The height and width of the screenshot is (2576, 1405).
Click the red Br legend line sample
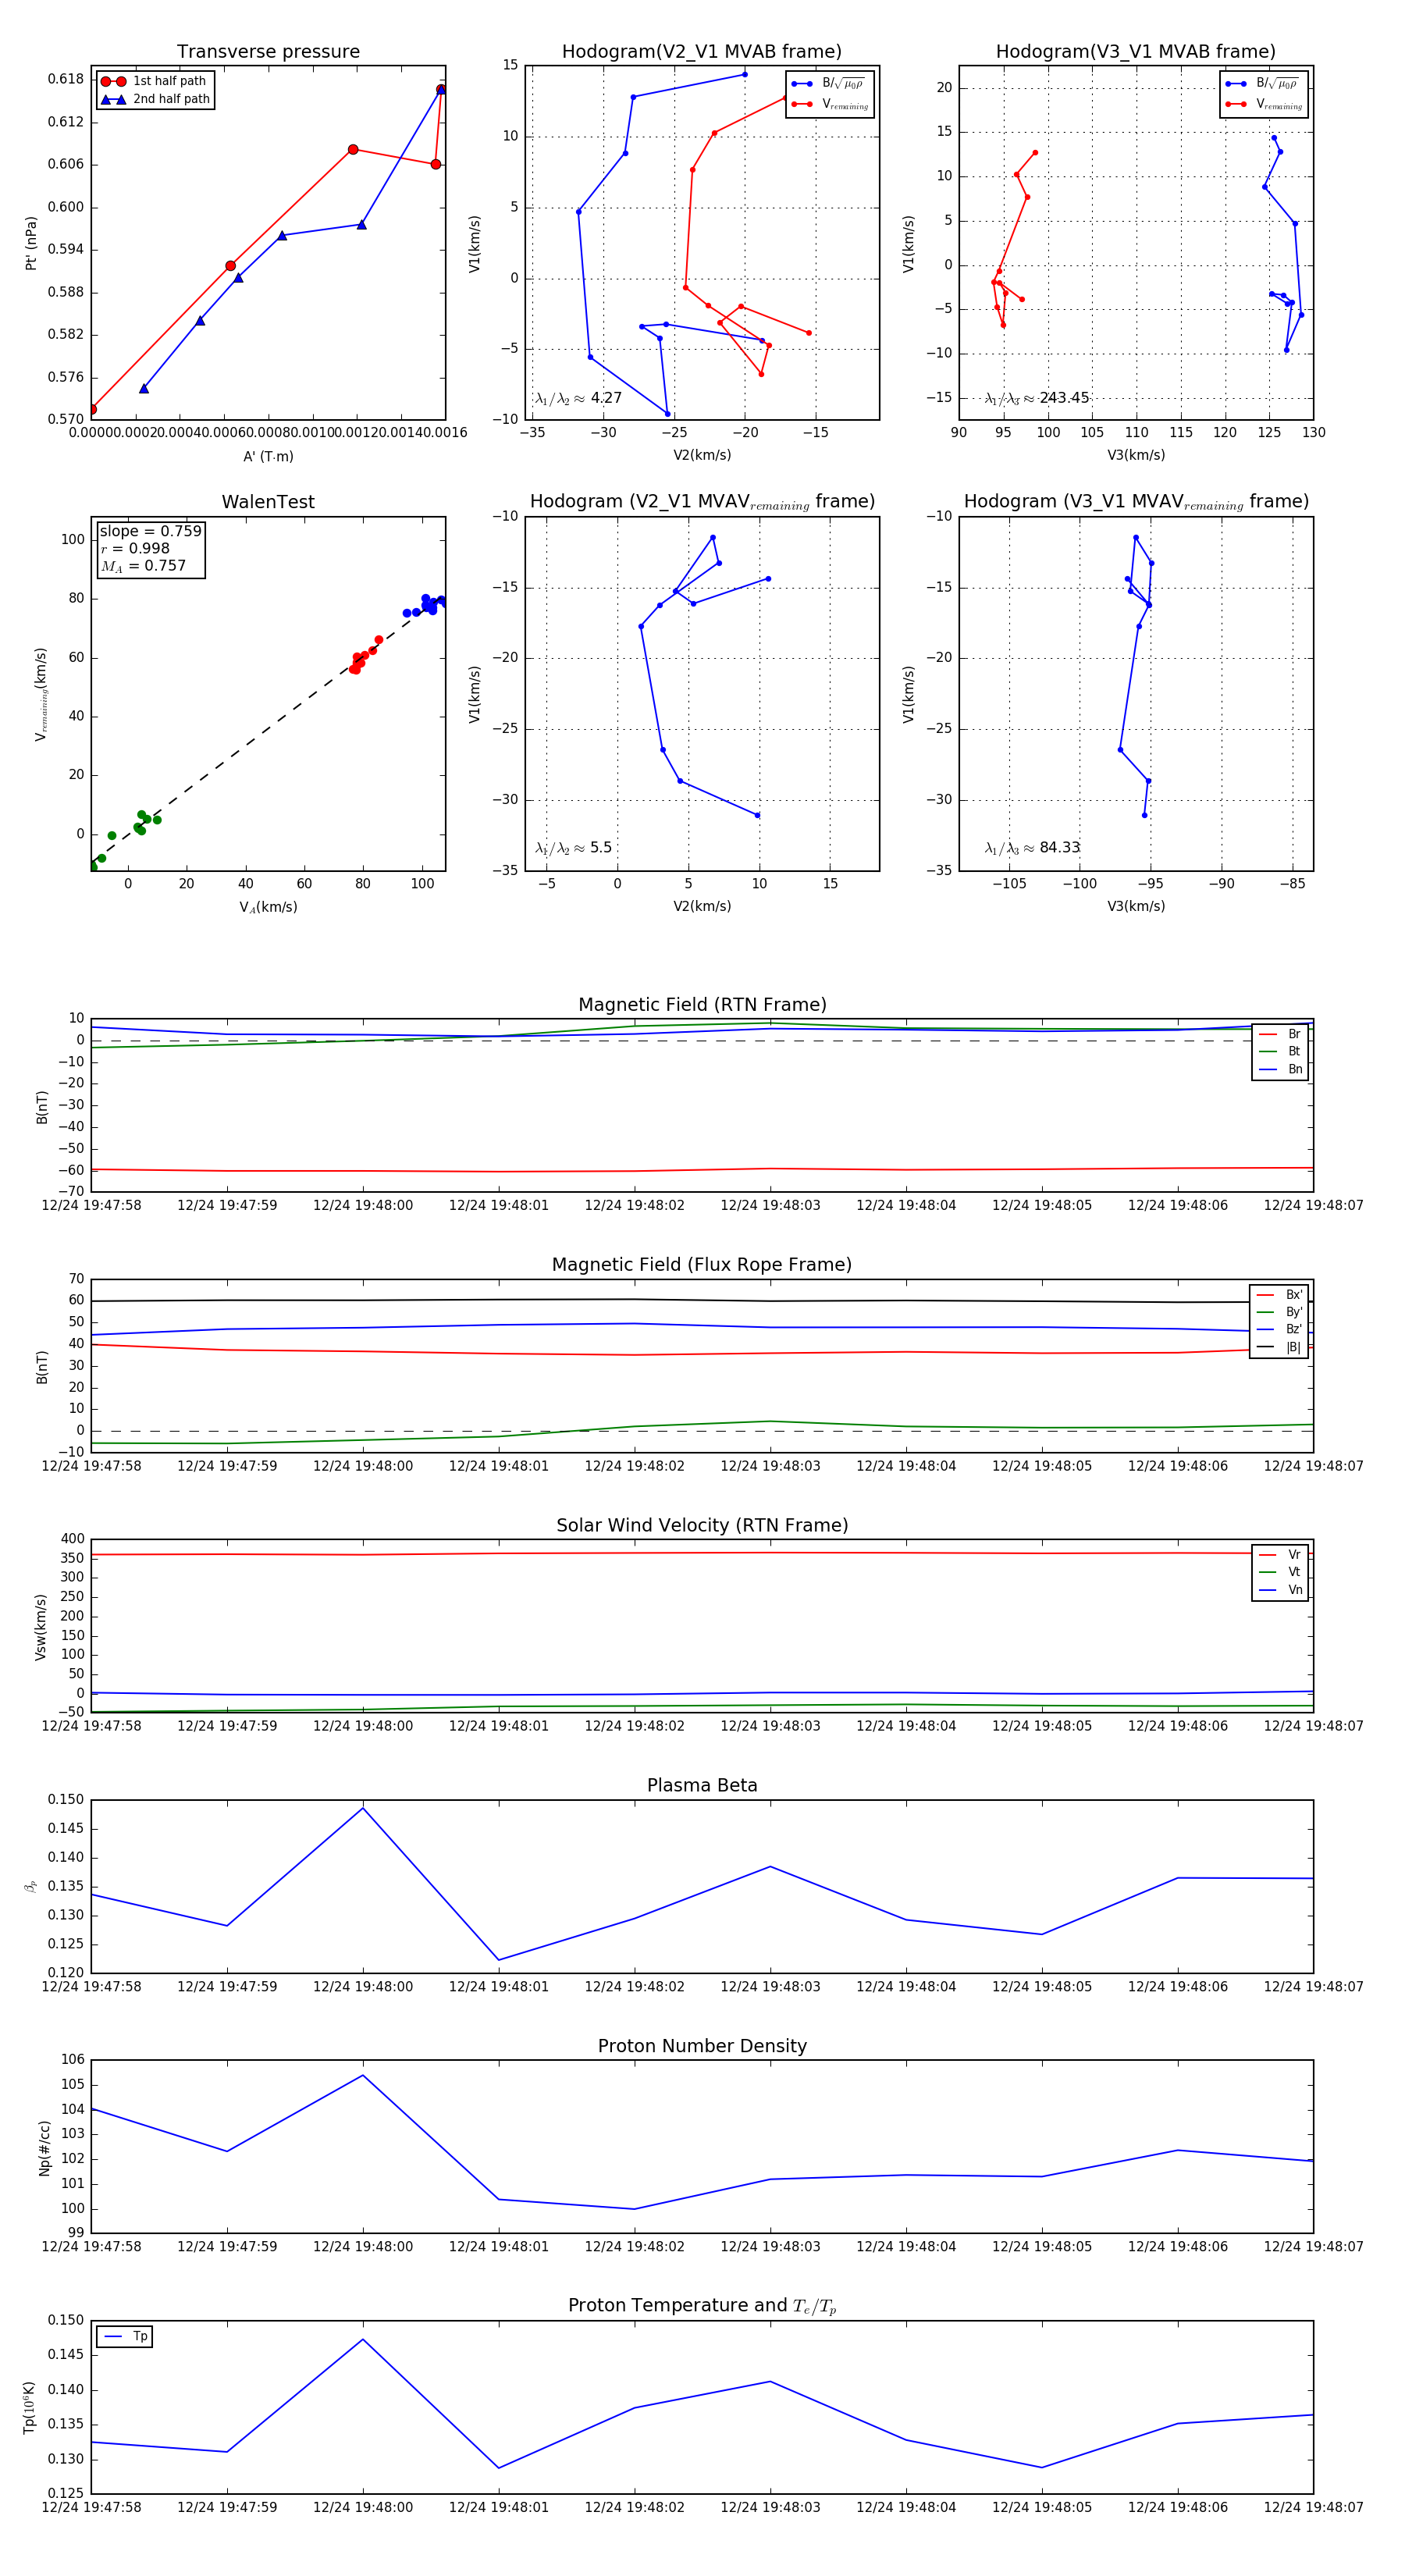[1267, 1034]
